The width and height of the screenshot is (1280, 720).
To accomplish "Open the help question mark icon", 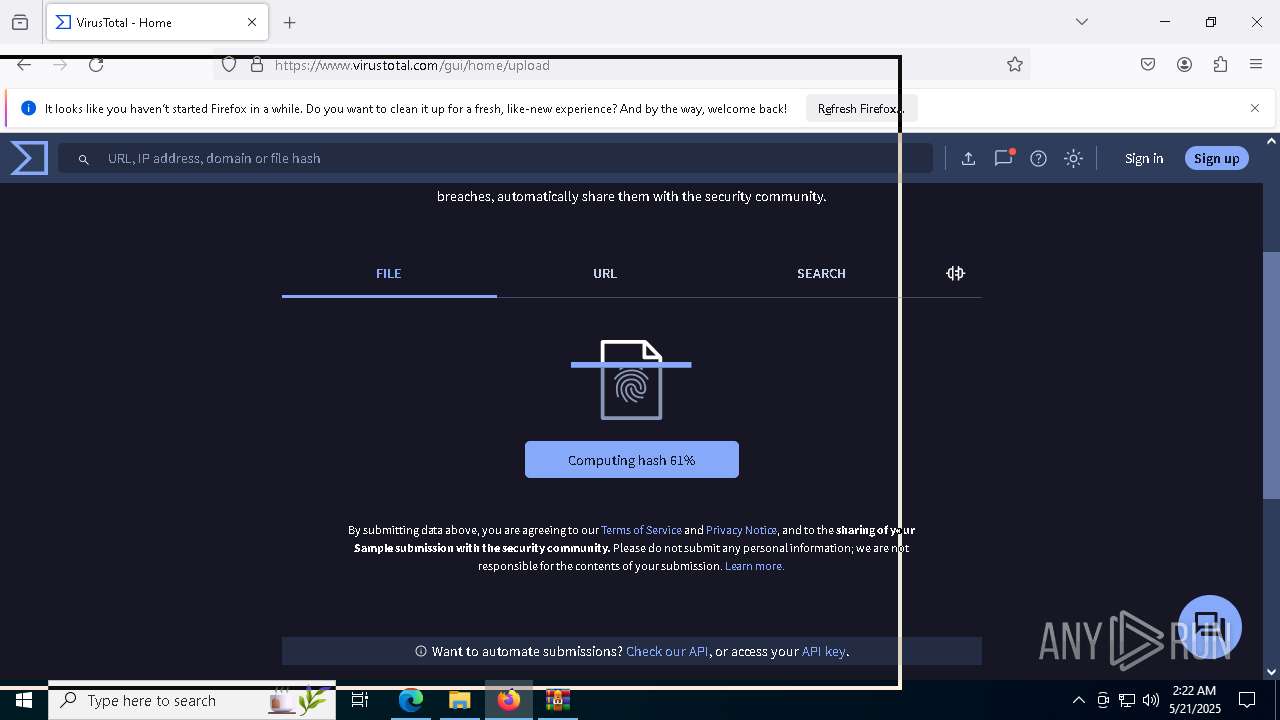I will (1038, 158).
